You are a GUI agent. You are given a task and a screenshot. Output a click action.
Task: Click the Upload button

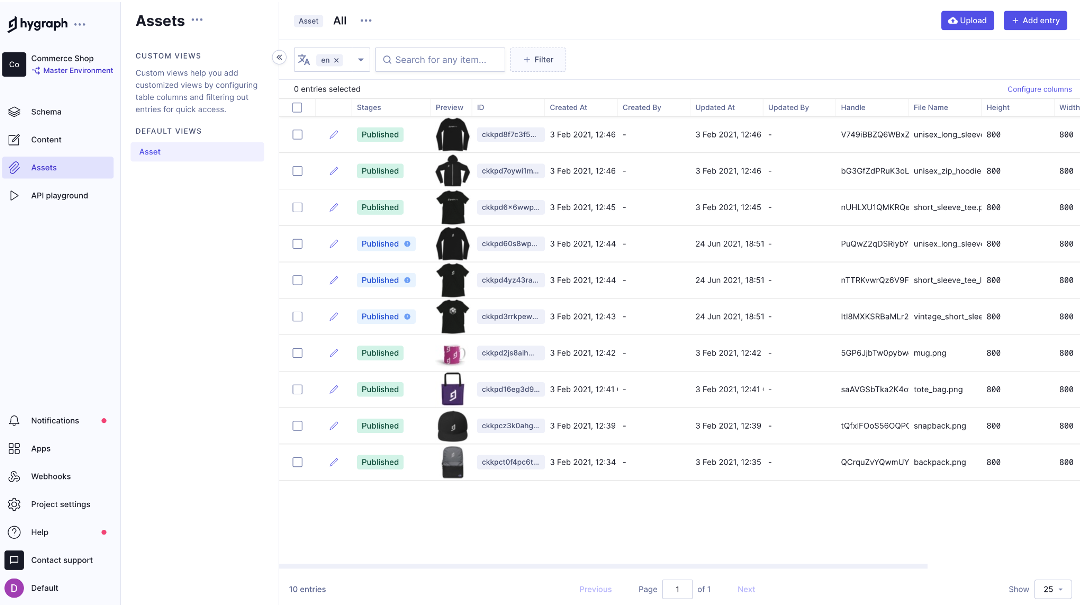tap(967, 20)
